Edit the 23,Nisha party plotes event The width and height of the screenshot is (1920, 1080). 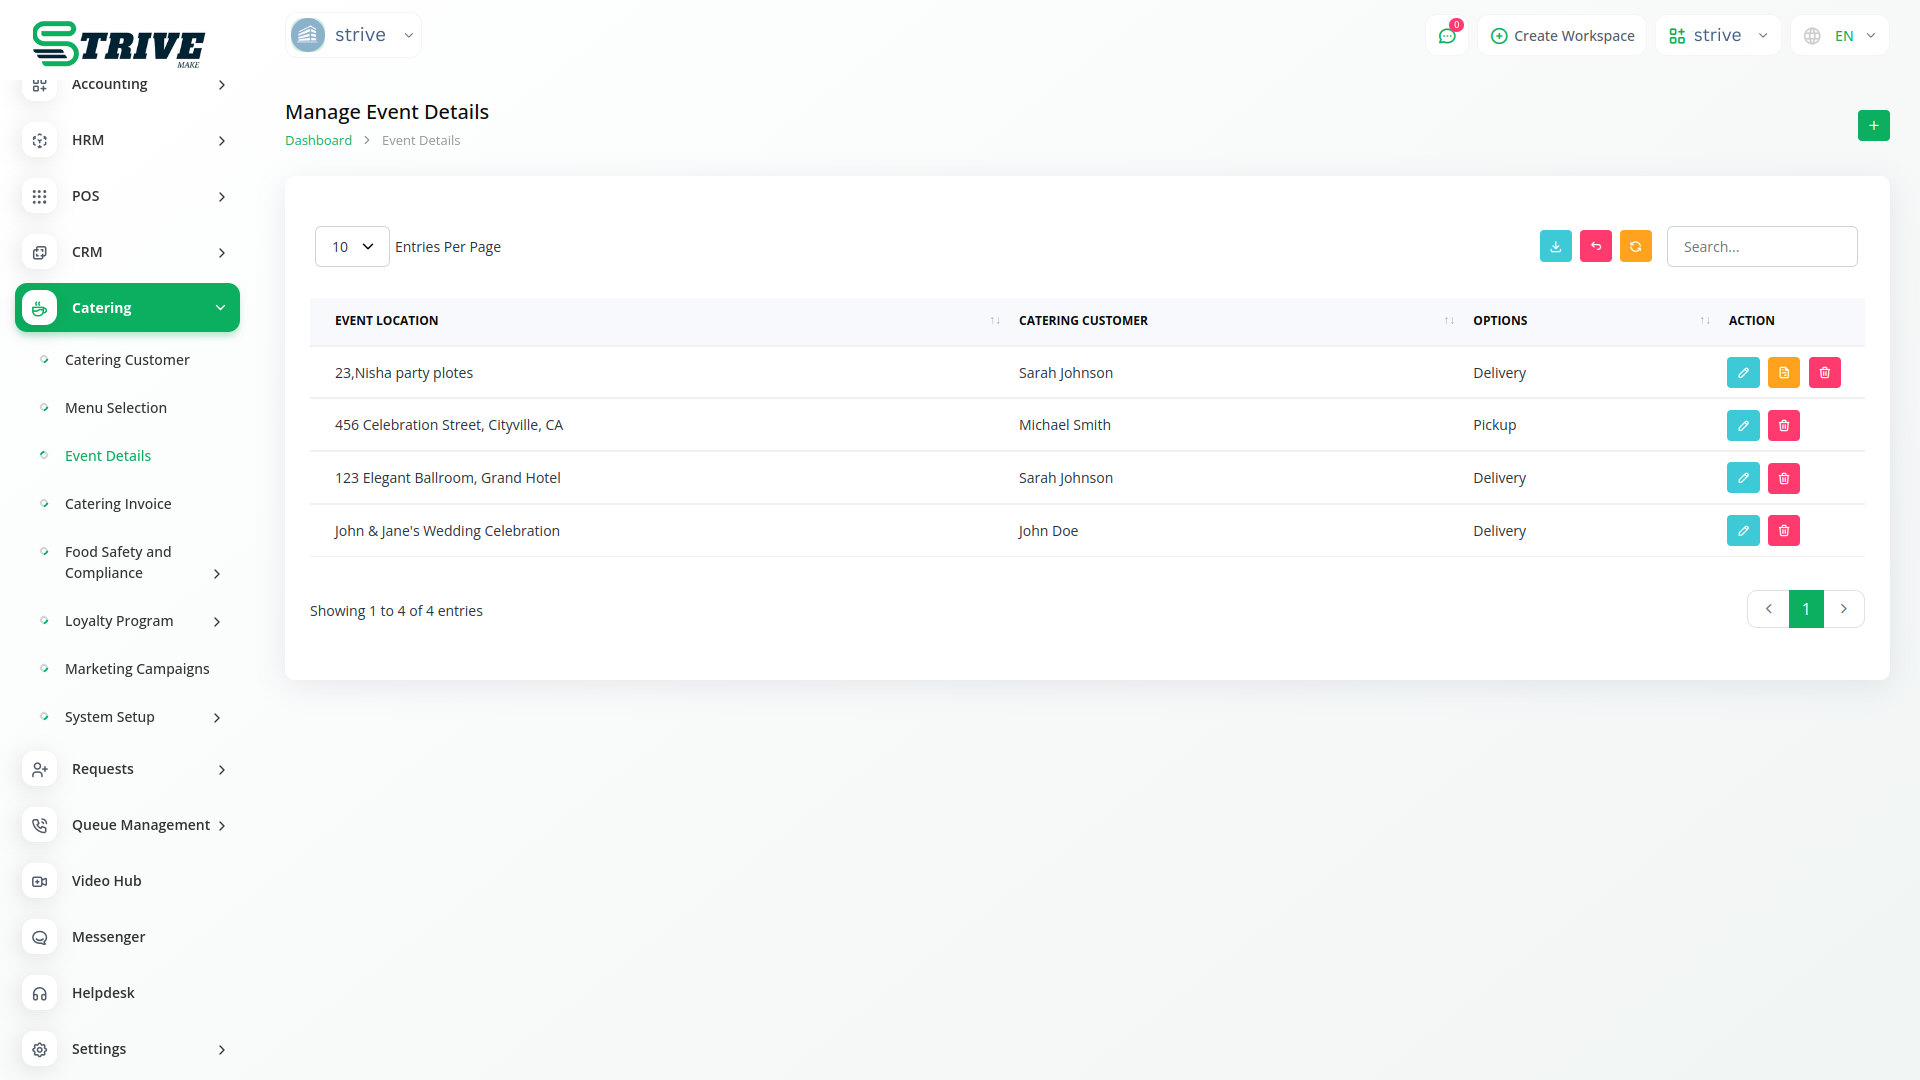click(1742, 373)
